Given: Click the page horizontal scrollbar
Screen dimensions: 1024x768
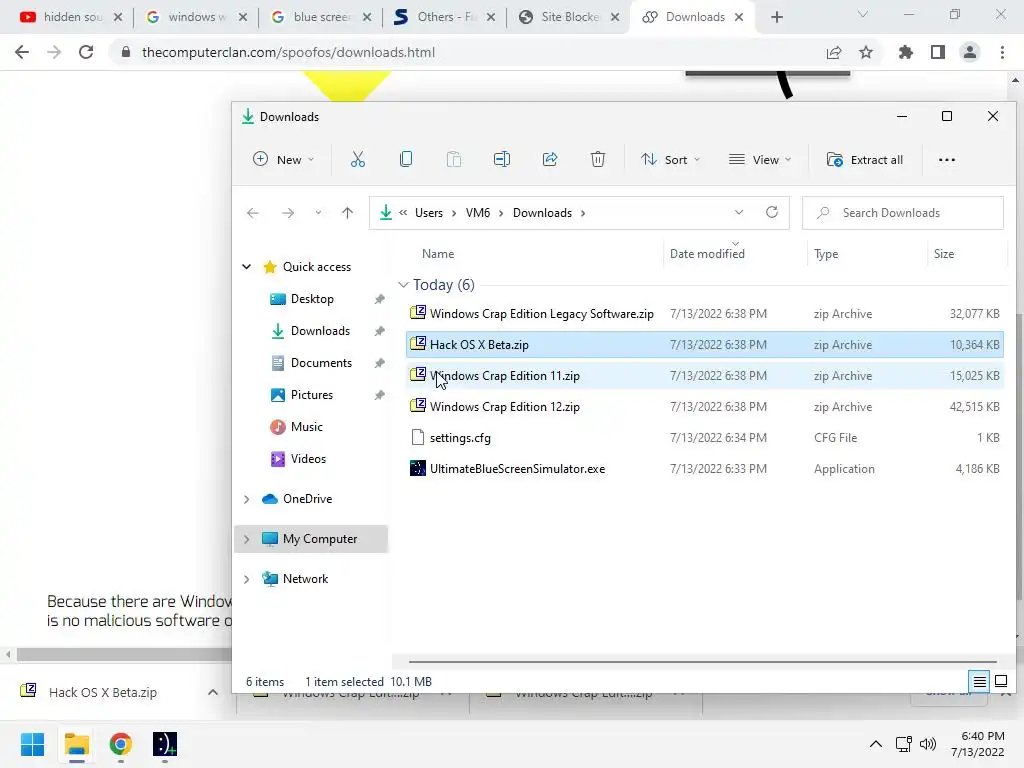Looking at the screenshot, I should (x=124, y=654).
